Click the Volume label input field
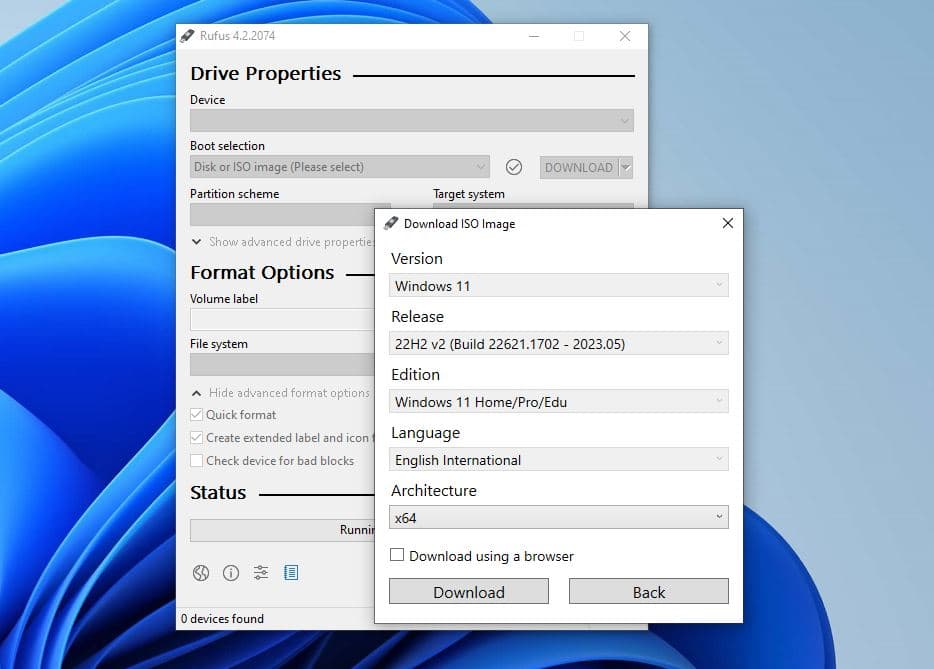Viewport: 934px width, 669px height. 281,319
